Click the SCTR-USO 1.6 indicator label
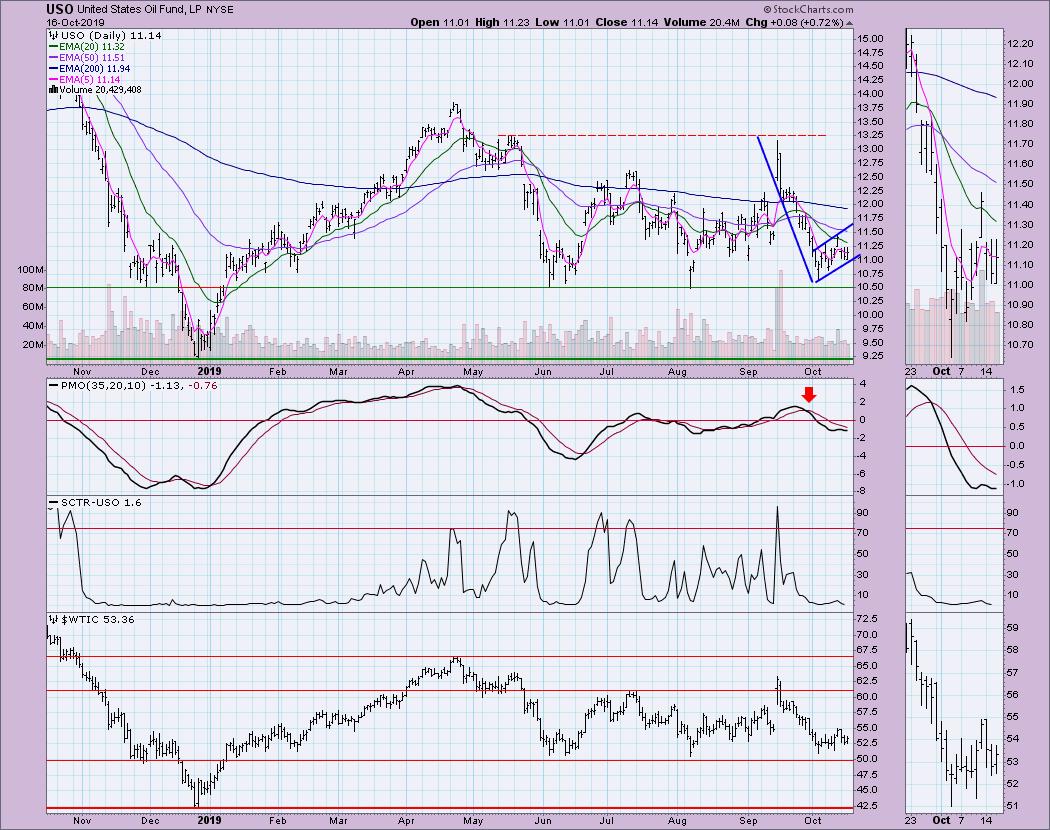Viewport: 1050px width, 830px height. tap(101, 502)
